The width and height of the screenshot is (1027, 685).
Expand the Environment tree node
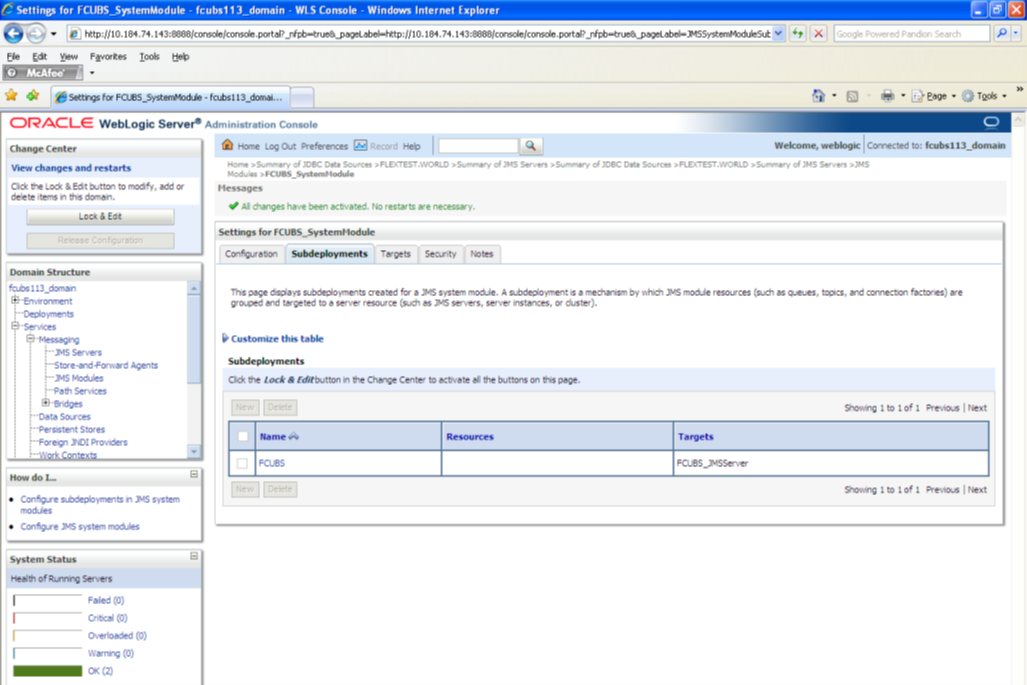14,301
